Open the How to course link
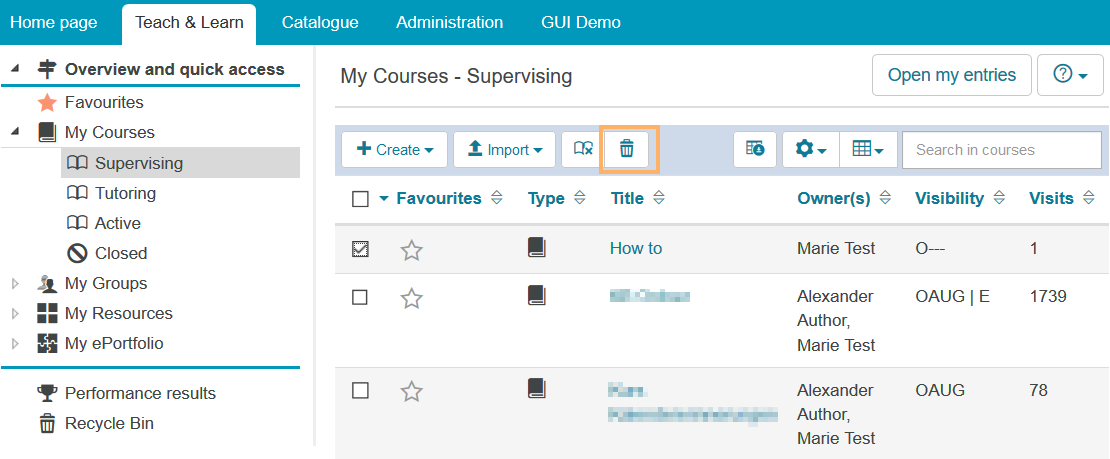The width and height of the screenshot is (1110, 459). [x=635, y=248]
